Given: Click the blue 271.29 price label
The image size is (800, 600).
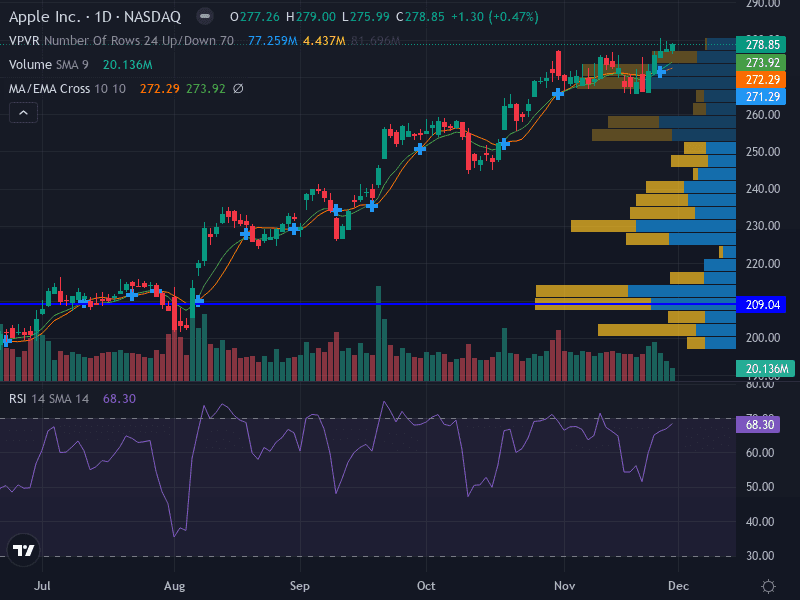Looking at the screenshot, I should coord(762,96).
